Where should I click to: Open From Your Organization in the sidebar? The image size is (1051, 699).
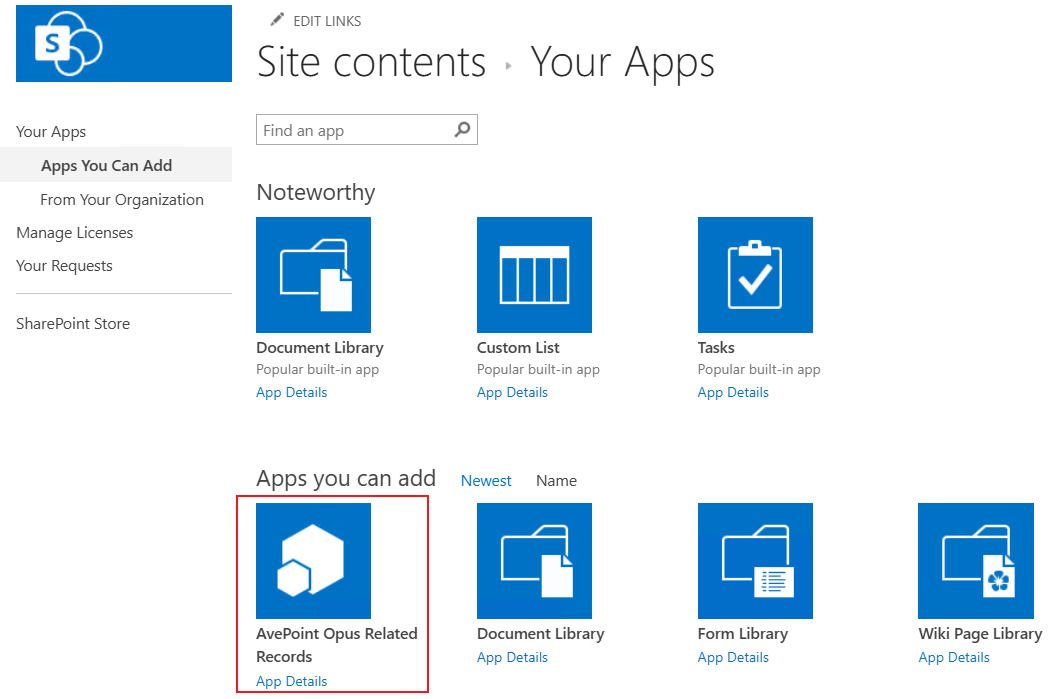pos(121,199)
